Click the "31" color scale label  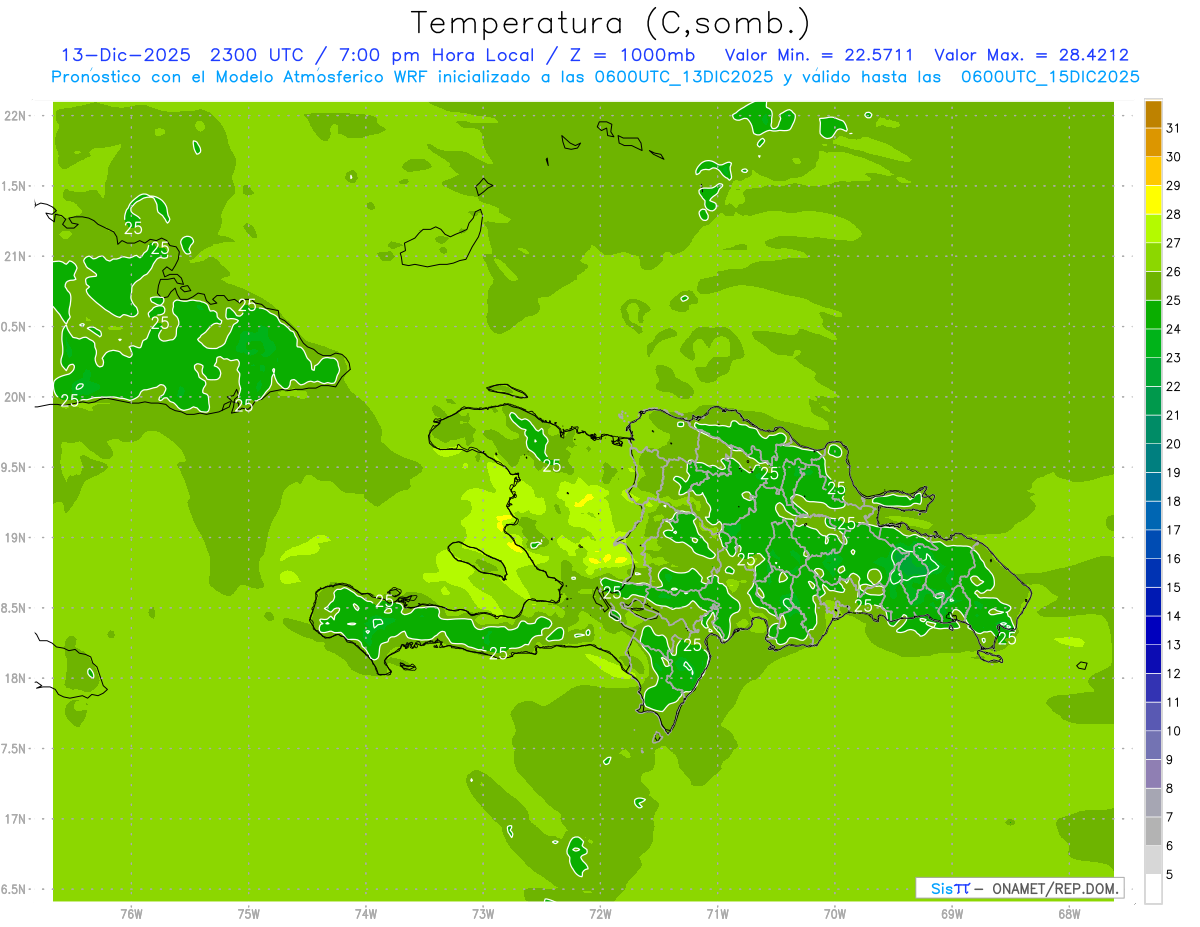pyautogui.click(x=1174, y=128)
